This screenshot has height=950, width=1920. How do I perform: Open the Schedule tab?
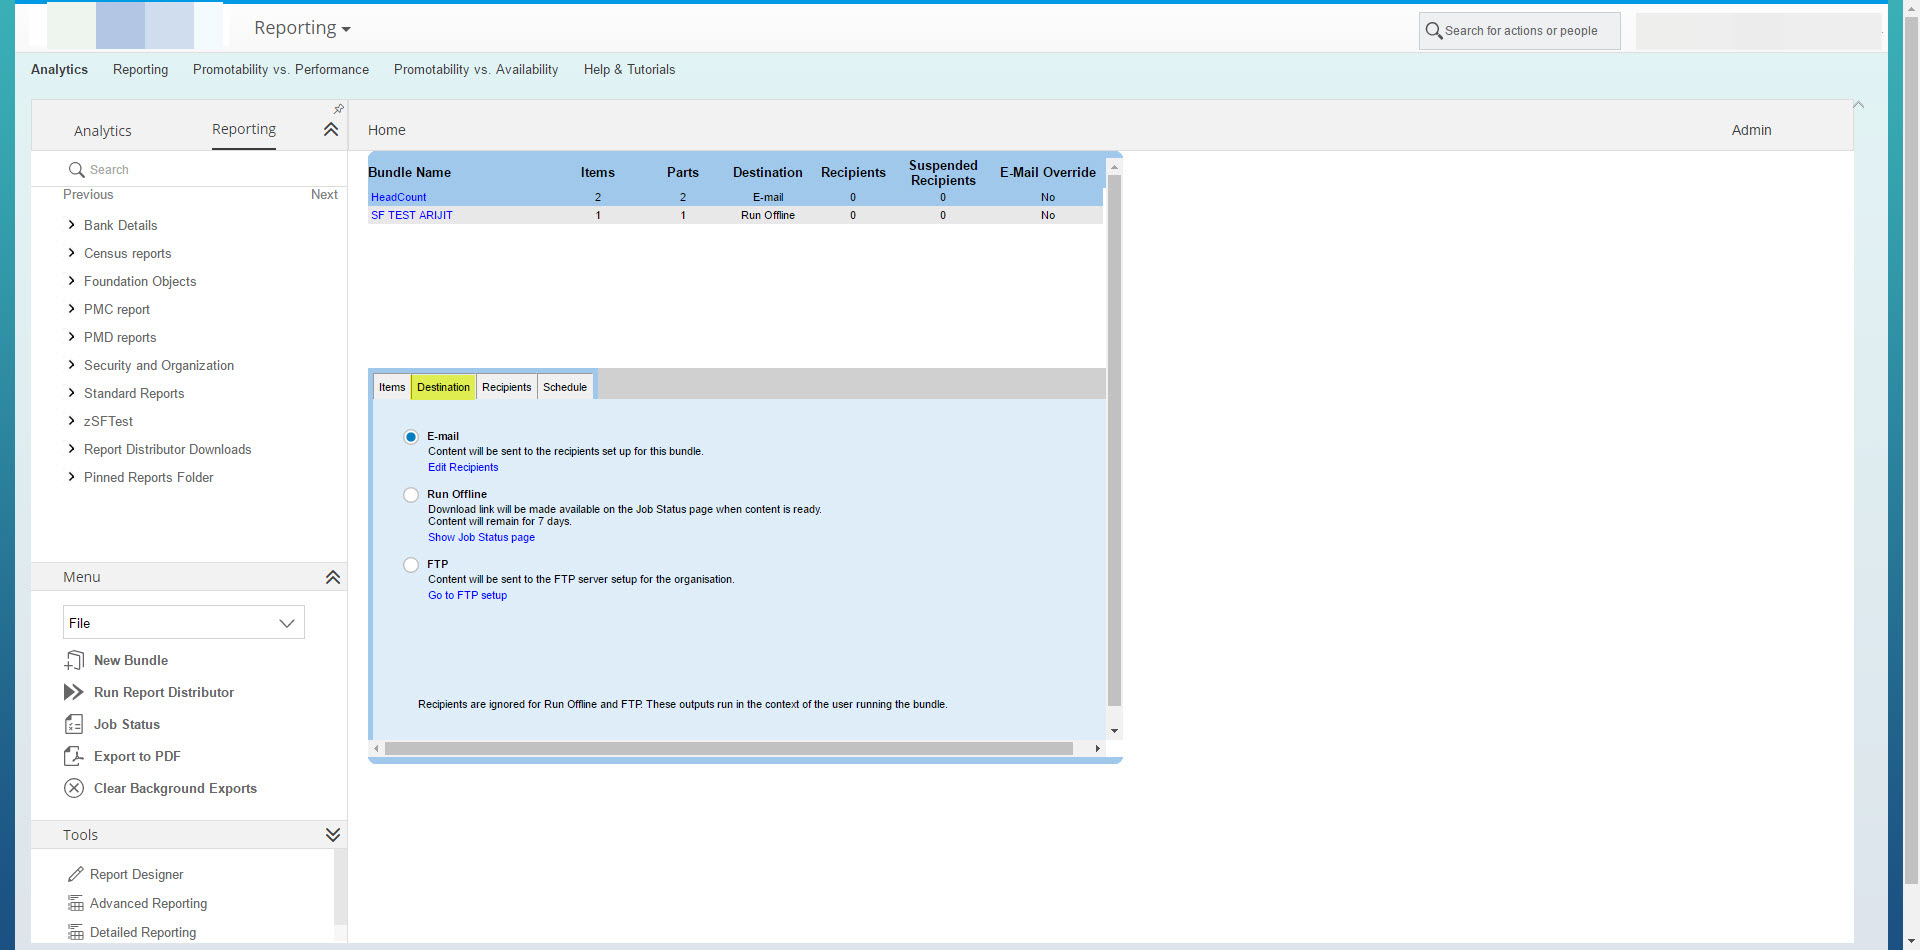[565, 387]
